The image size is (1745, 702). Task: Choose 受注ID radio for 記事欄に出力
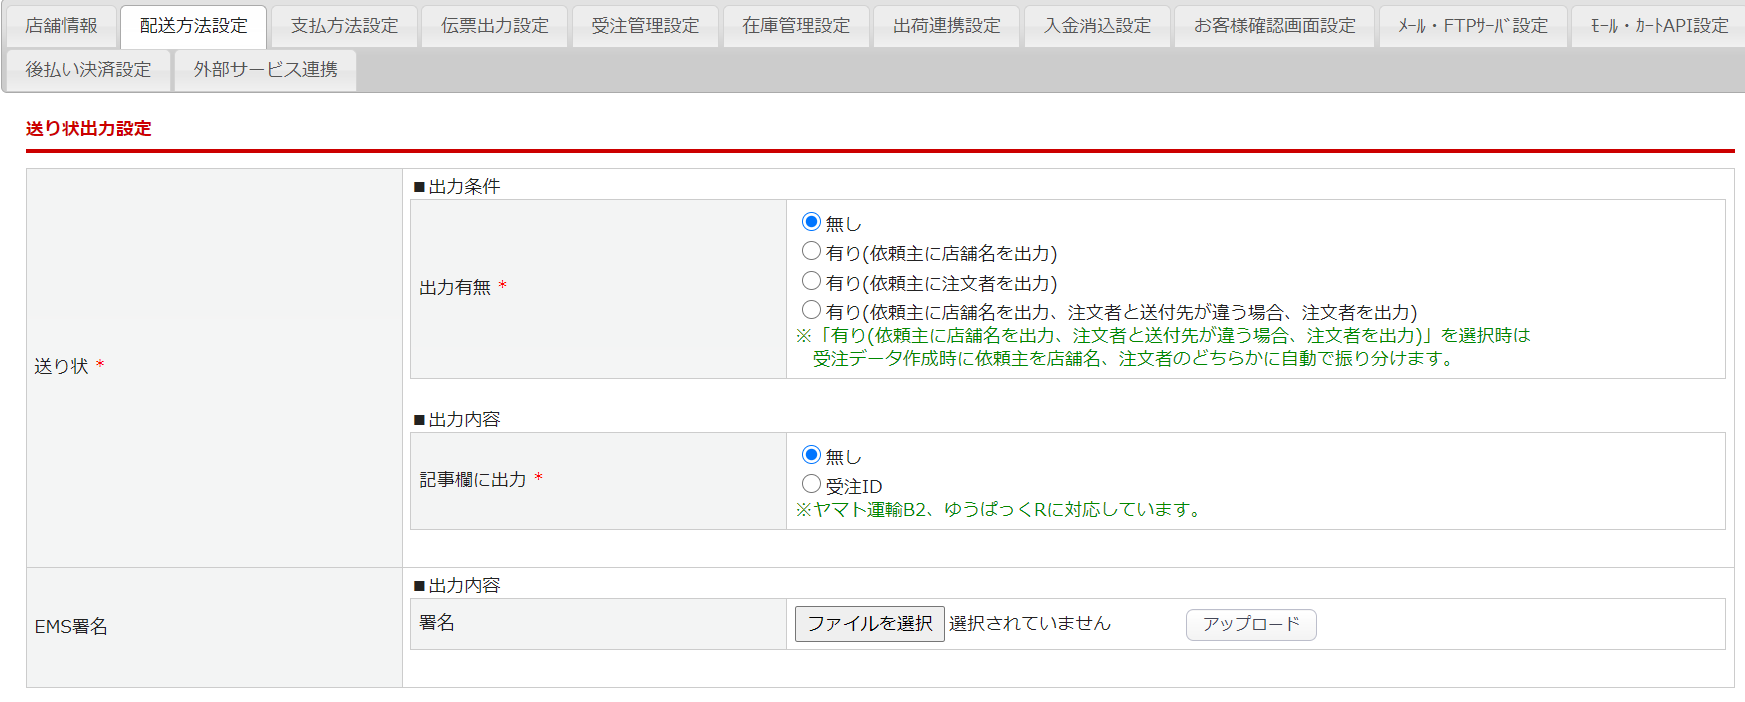coord(811,484)
